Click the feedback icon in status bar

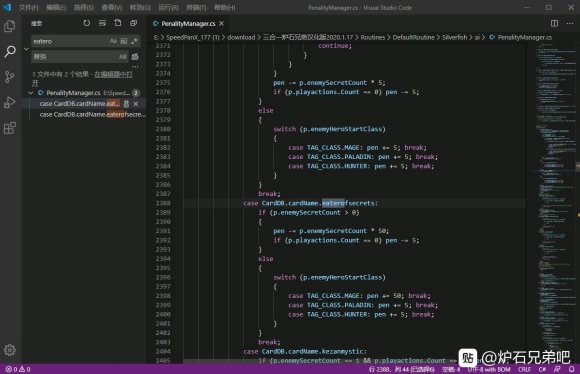[557, 369]
